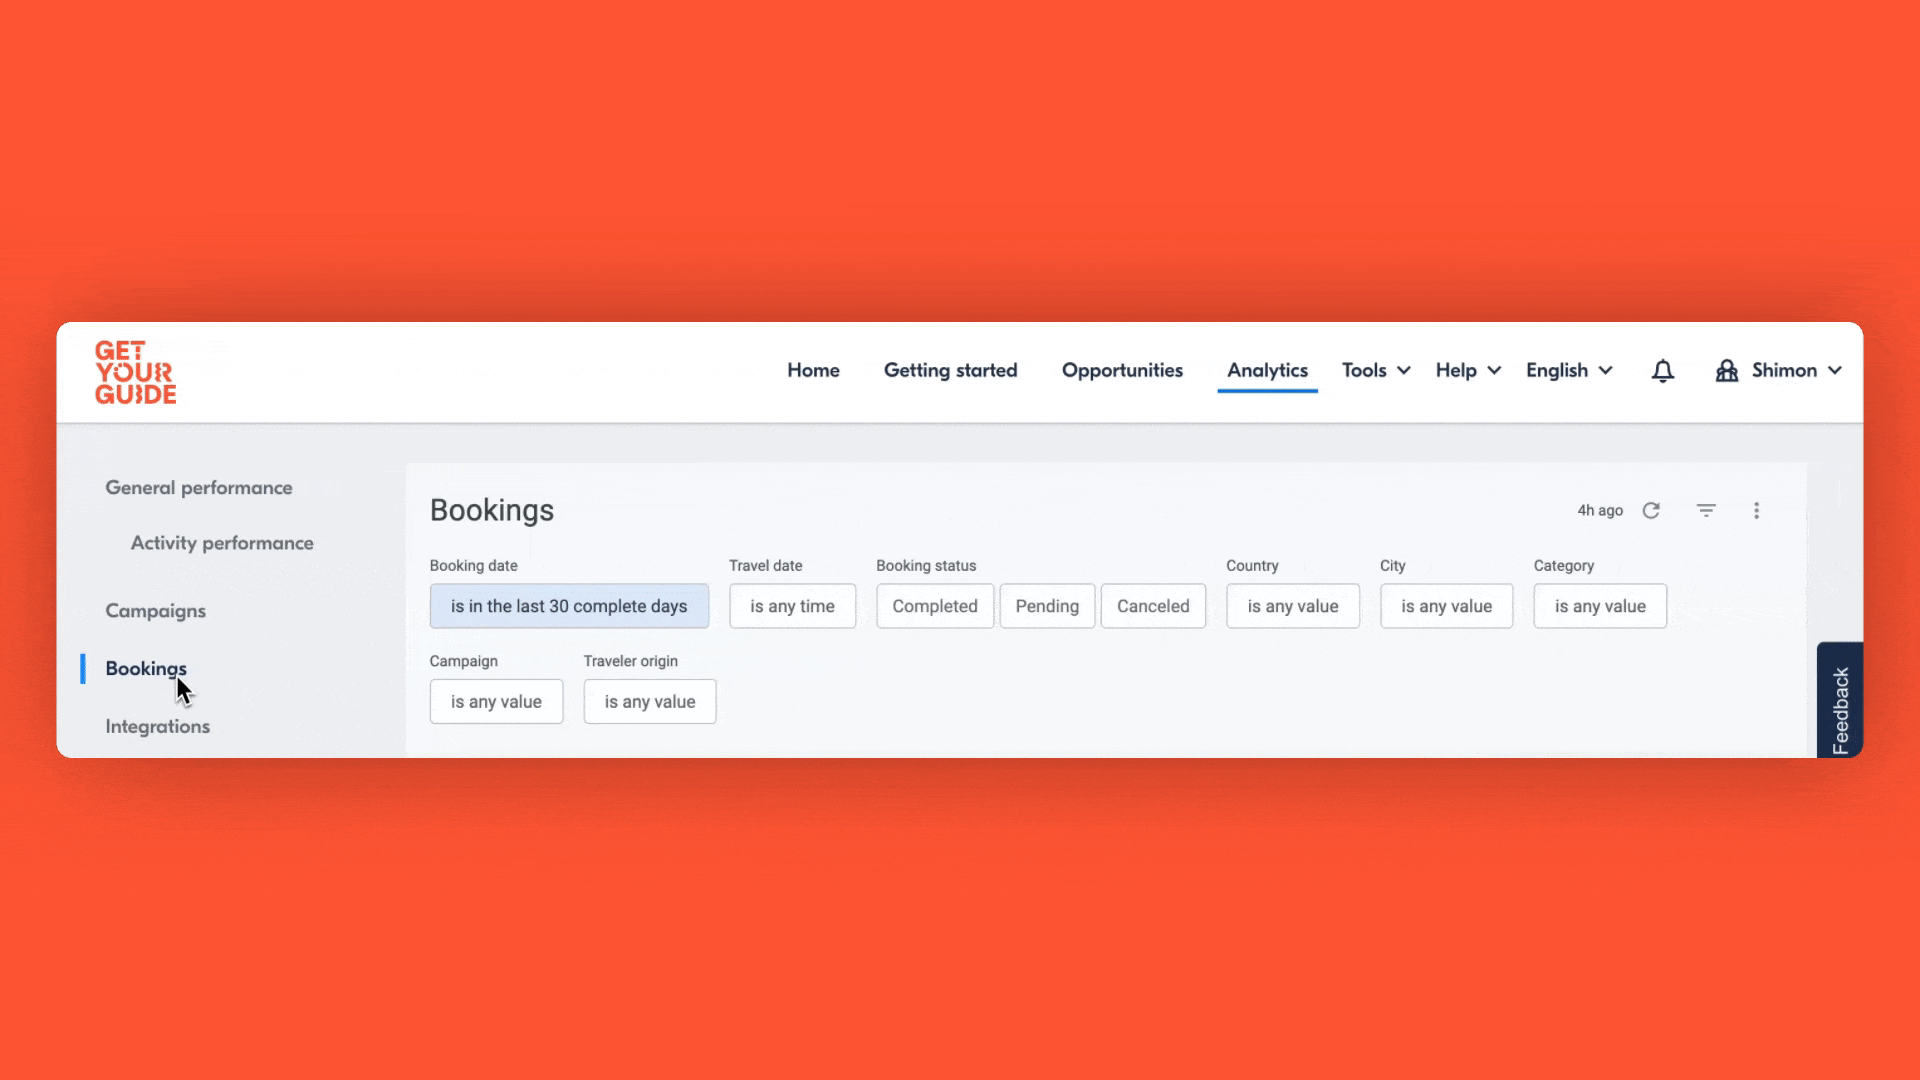
Task: Toggle the Canceled booking status filter
Action: click(x=1153, y=606)
